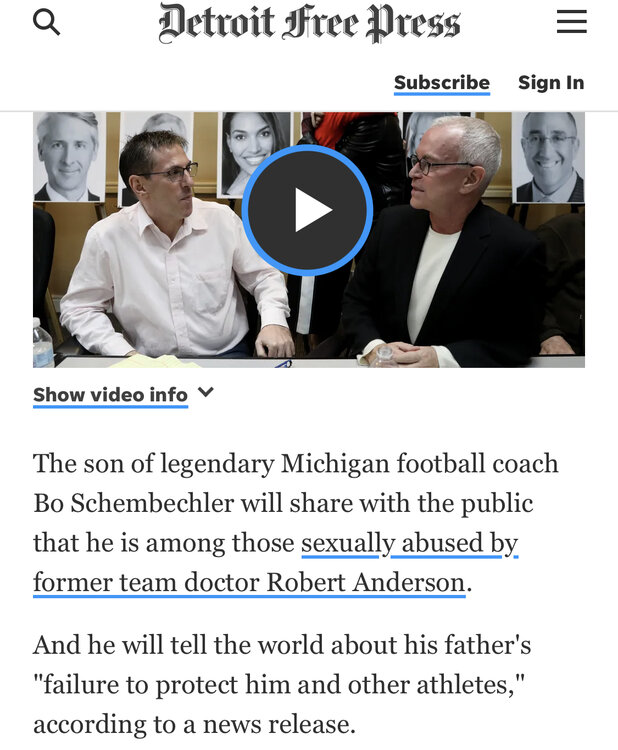Follow the 'former team doctor Robert Anderson' link
This screenshot has height=750, width=618.
click(249, 583)
